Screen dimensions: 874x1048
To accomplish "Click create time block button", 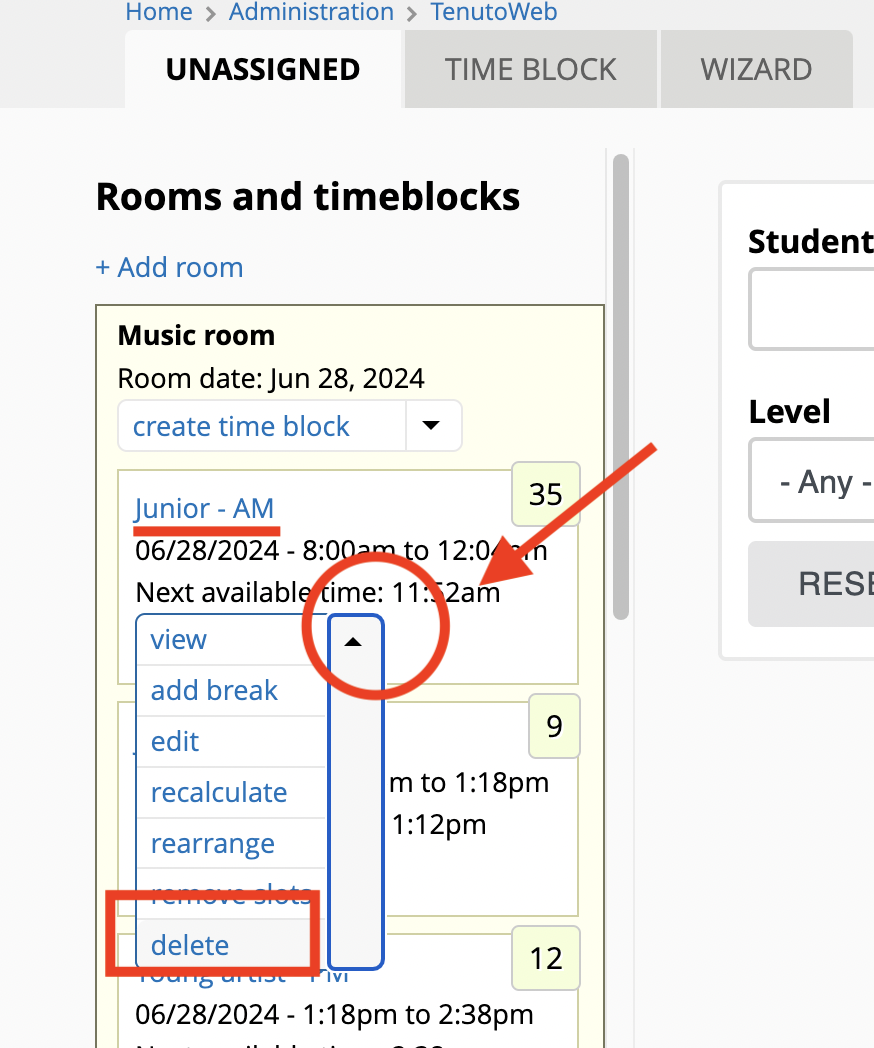I will coord(241,426).
